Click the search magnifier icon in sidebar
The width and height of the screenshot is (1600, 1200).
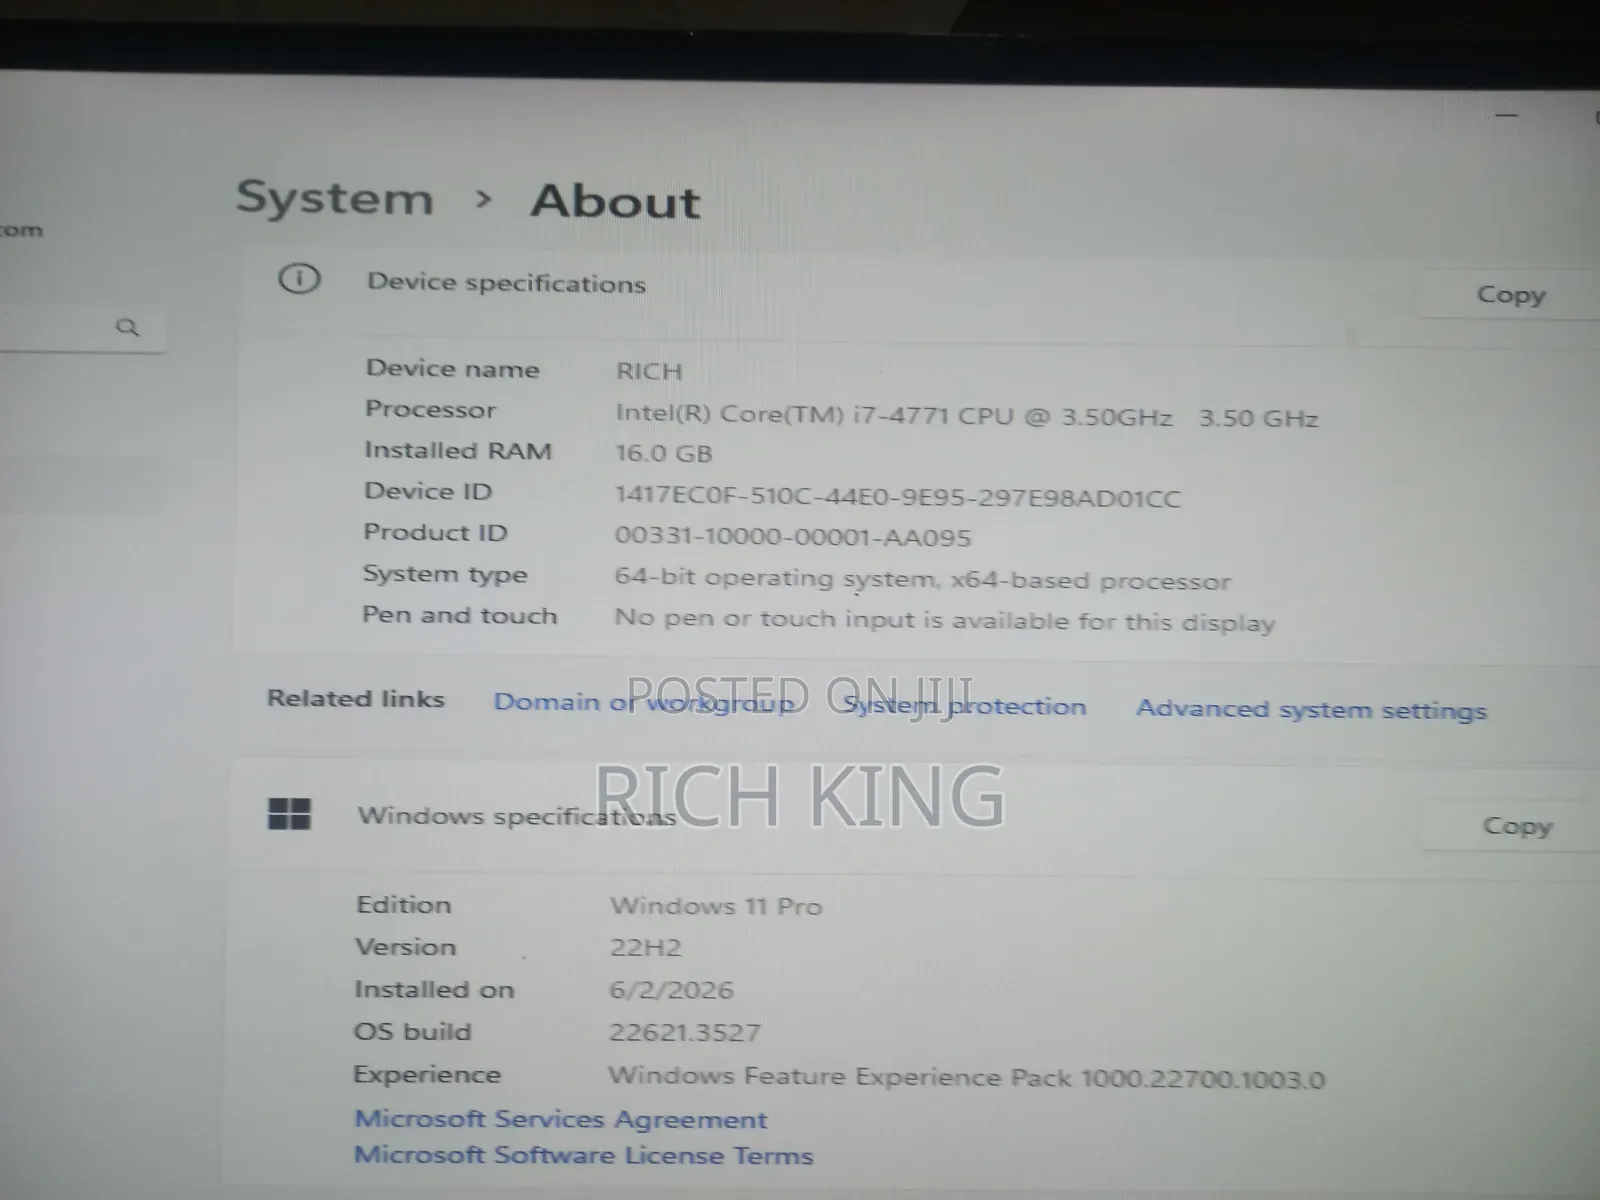coord(127,327)
